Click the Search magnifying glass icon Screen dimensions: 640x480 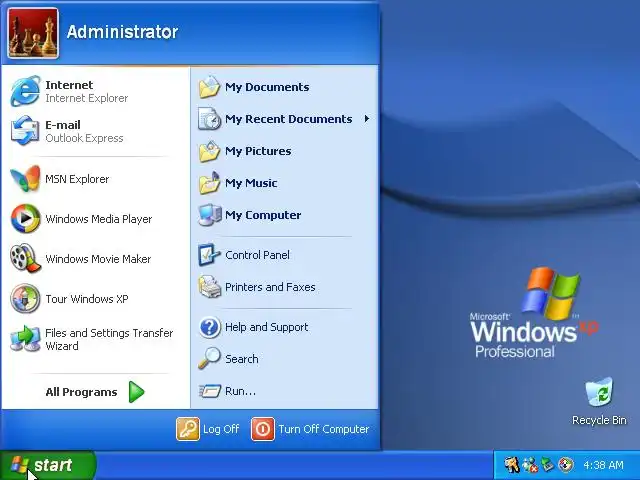(x=209, y=358)
